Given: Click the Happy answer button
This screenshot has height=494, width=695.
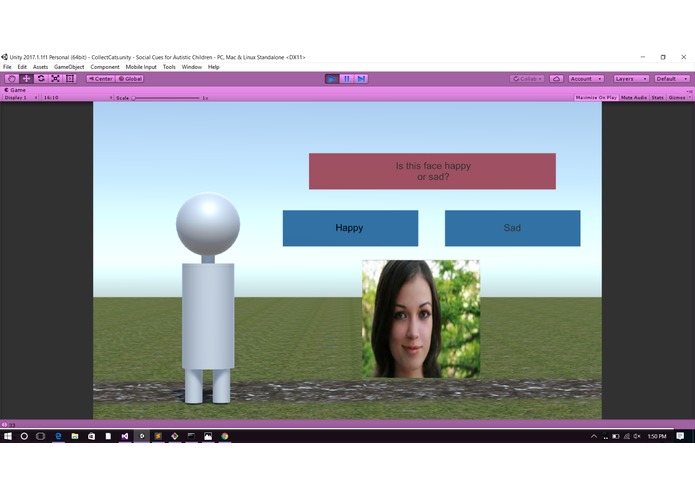Looking at the screenshot, I should [x=350, y=228].
